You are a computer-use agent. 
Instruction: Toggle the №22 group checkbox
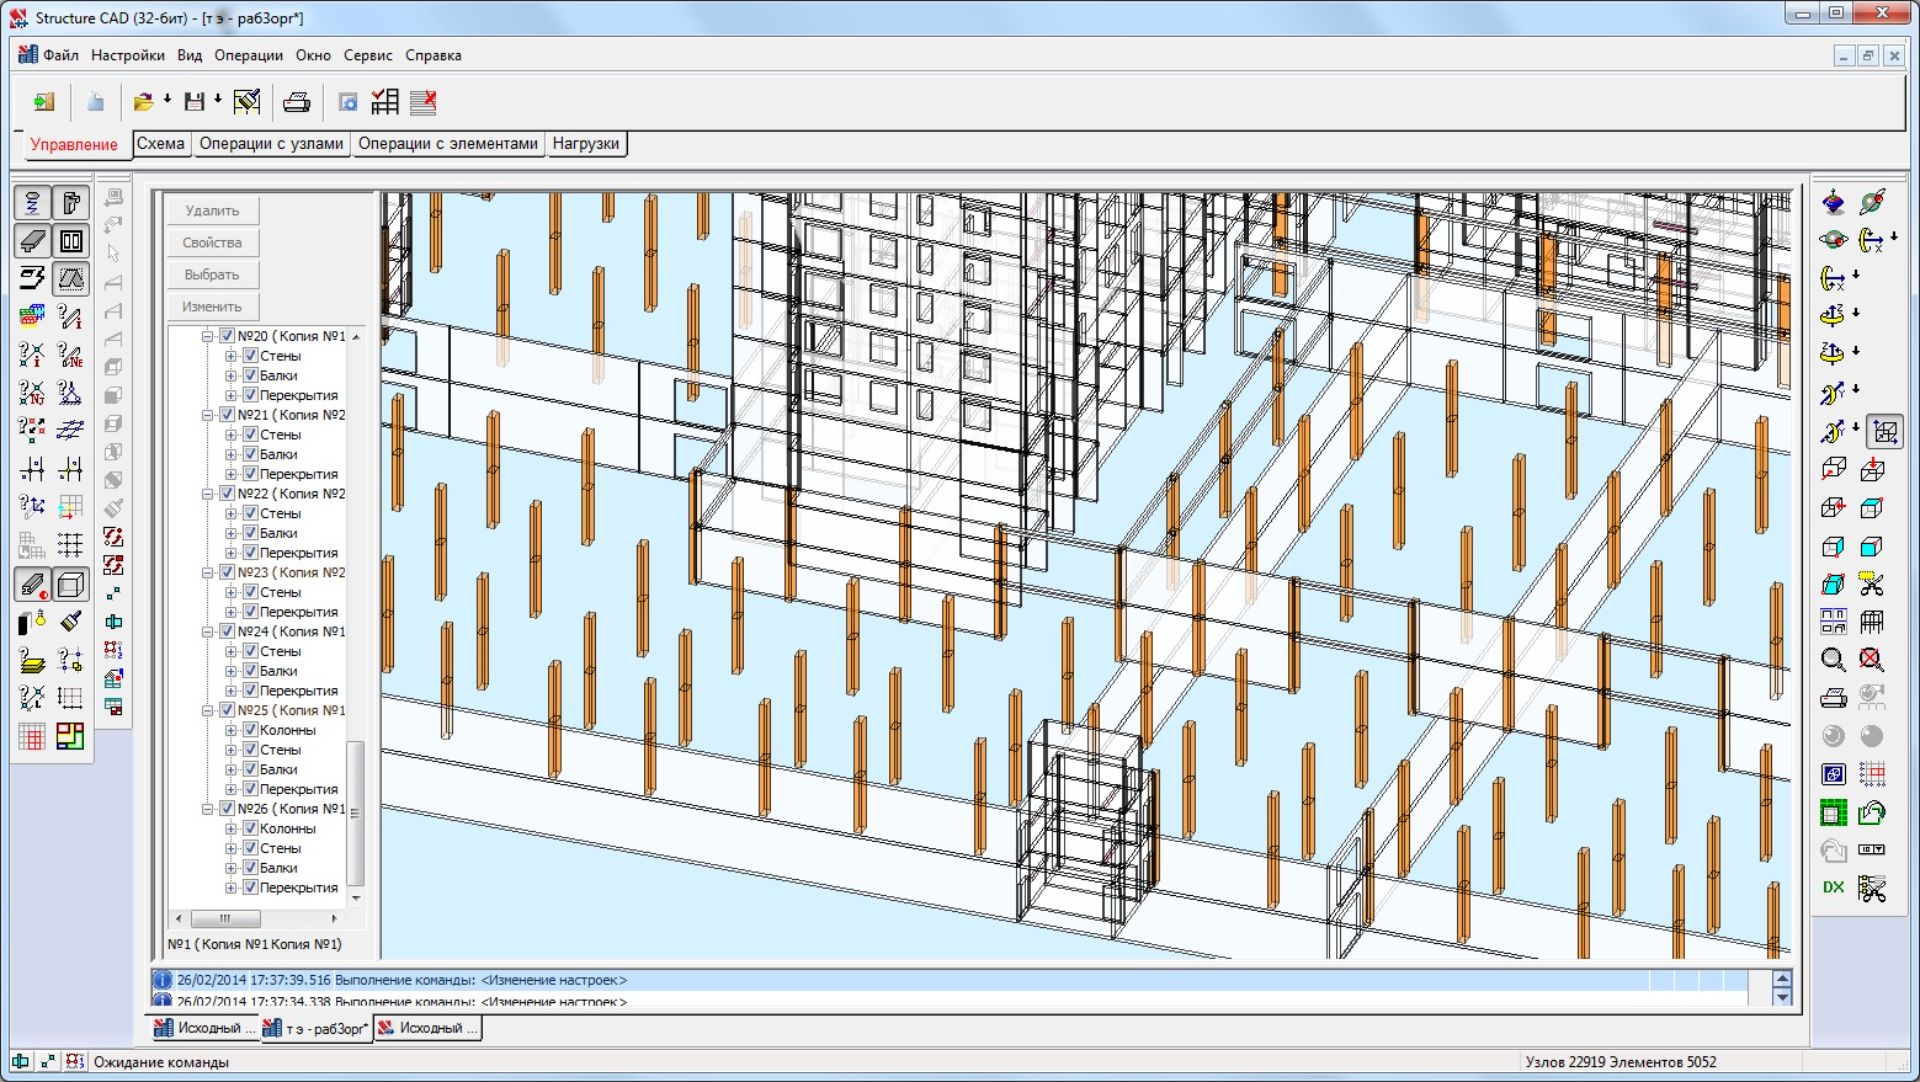227,494
